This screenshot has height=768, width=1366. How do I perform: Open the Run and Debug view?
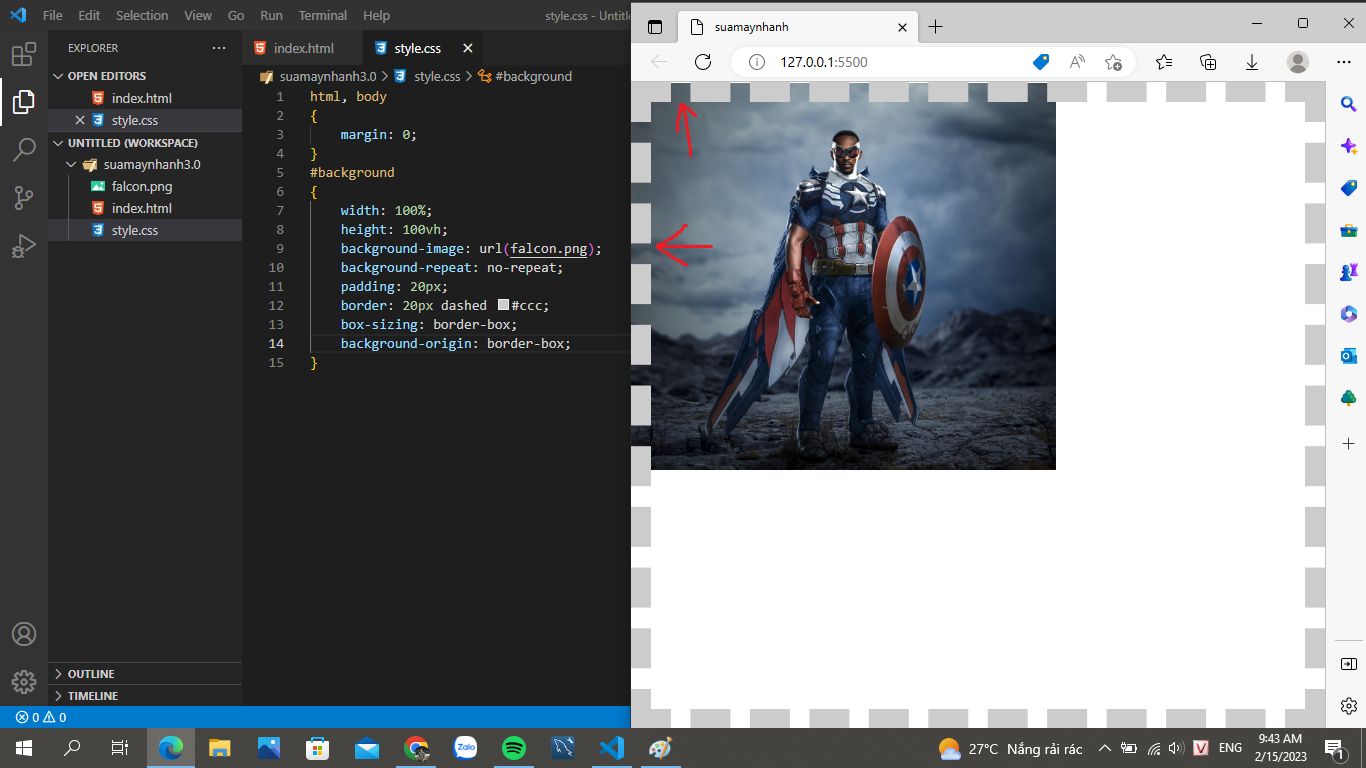tap(24, 246)
